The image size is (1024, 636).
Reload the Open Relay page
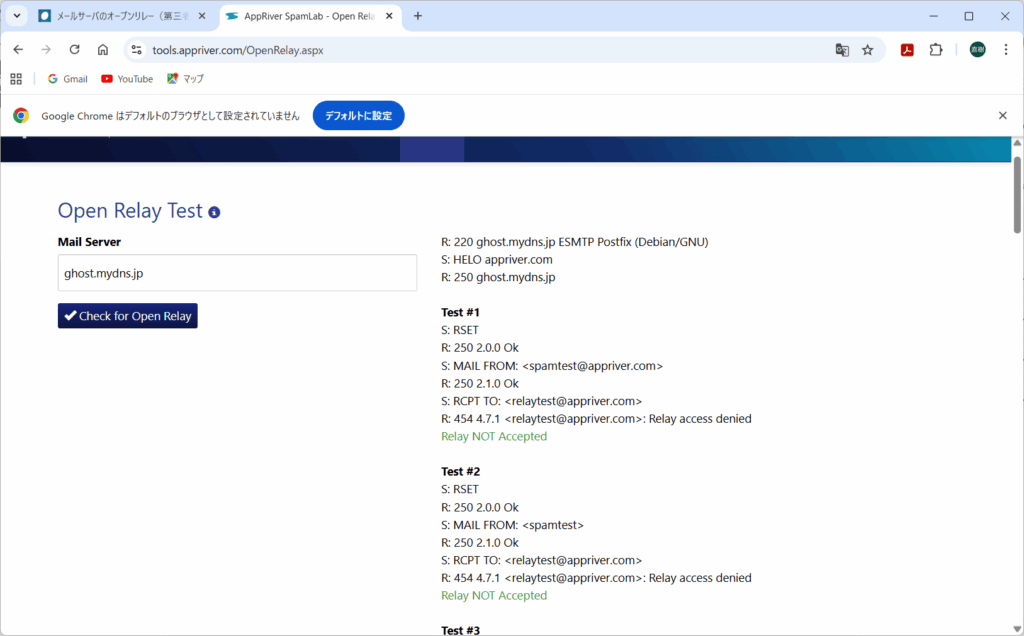pos(74,50)
